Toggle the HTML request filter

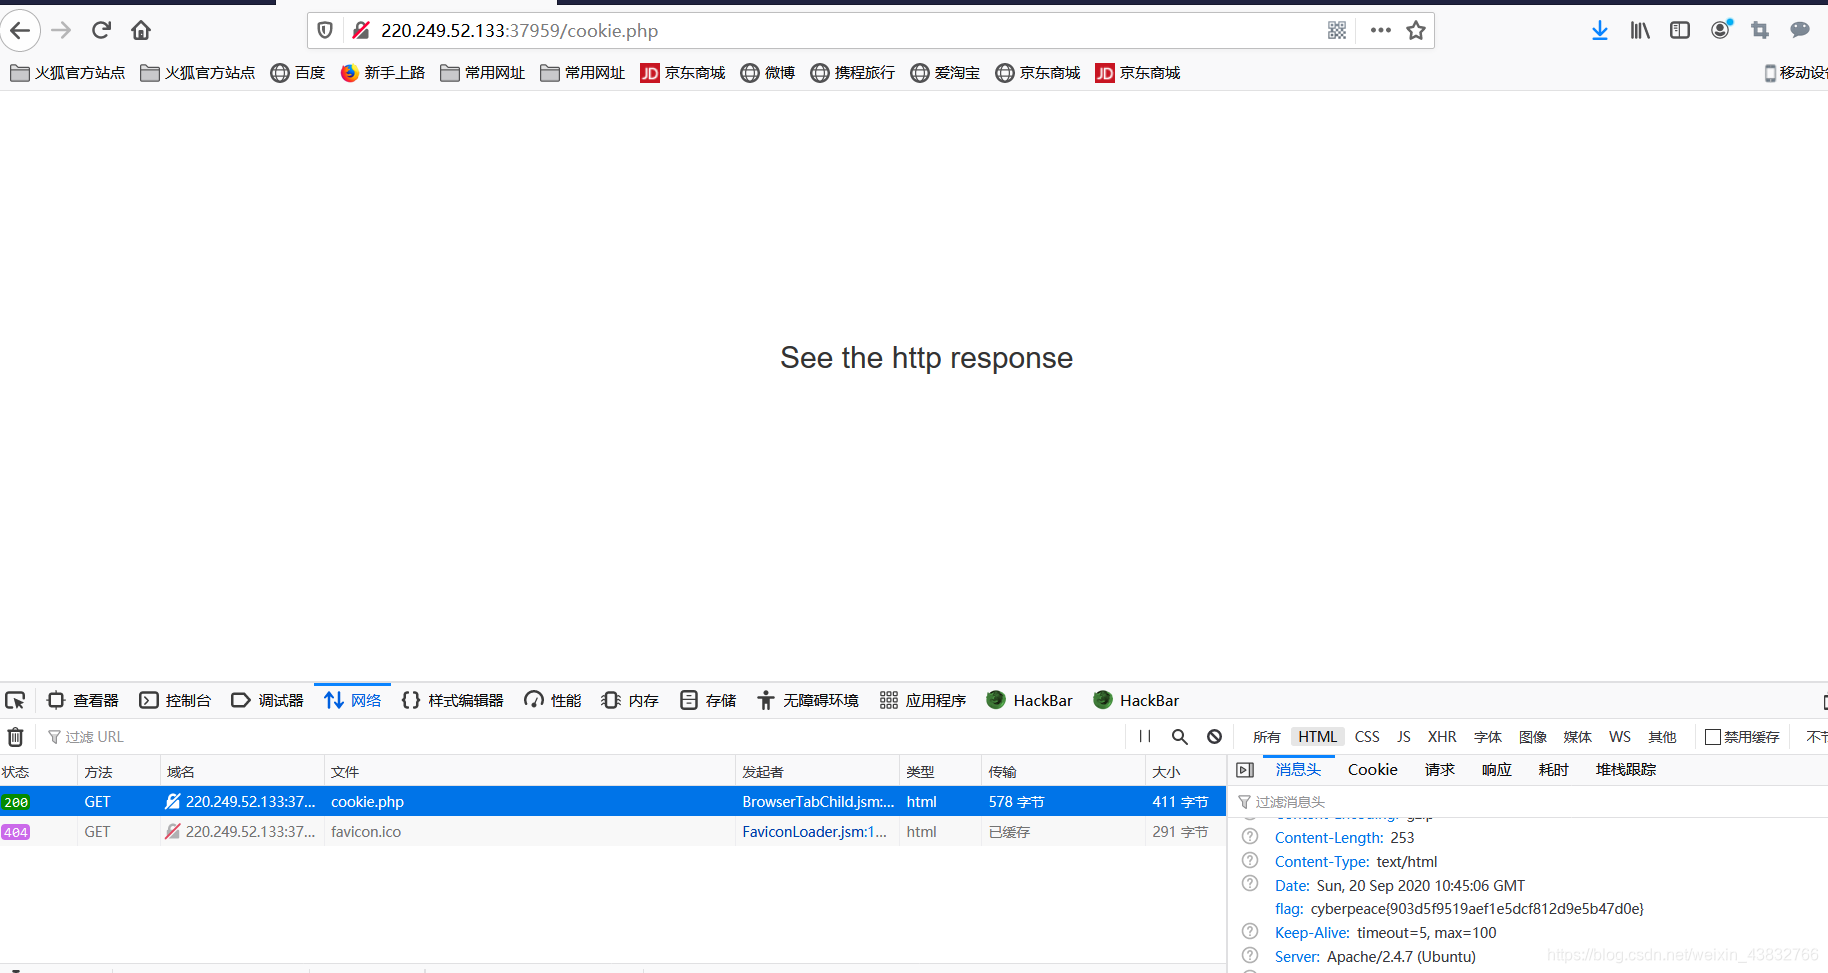[1317, 737]
